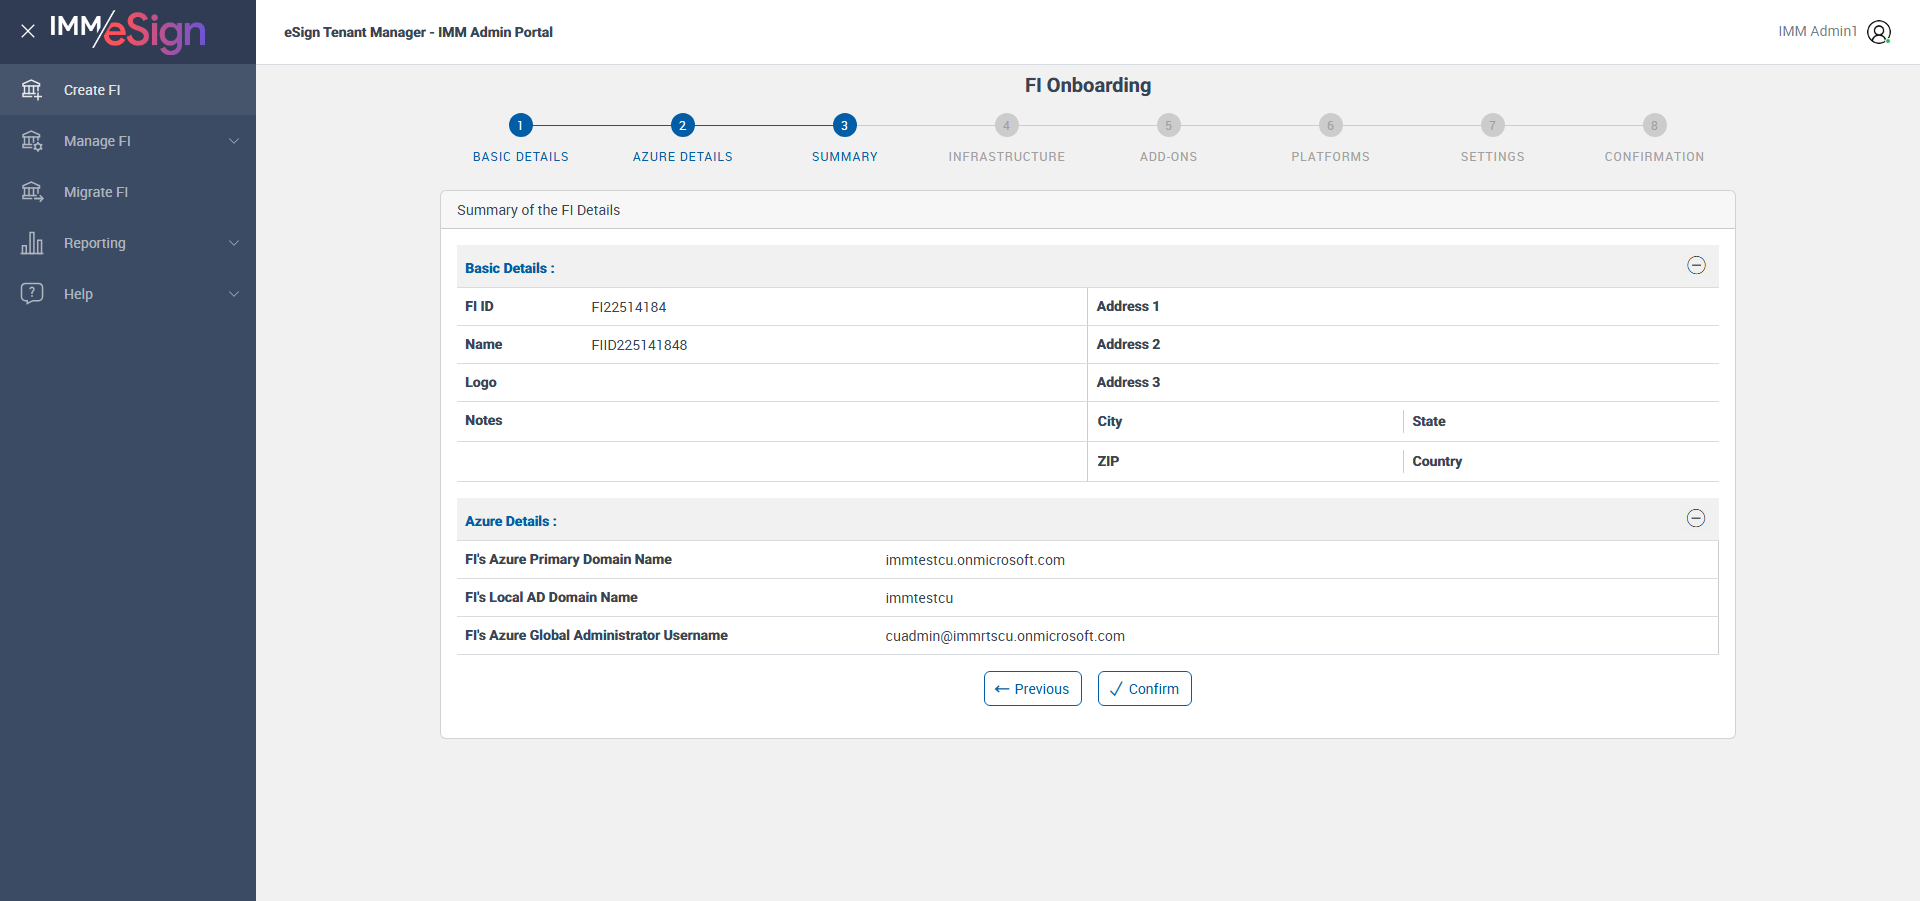Click step 6 circle in wizard
Screen dimensions: 1920x901
pos(1330,125)
